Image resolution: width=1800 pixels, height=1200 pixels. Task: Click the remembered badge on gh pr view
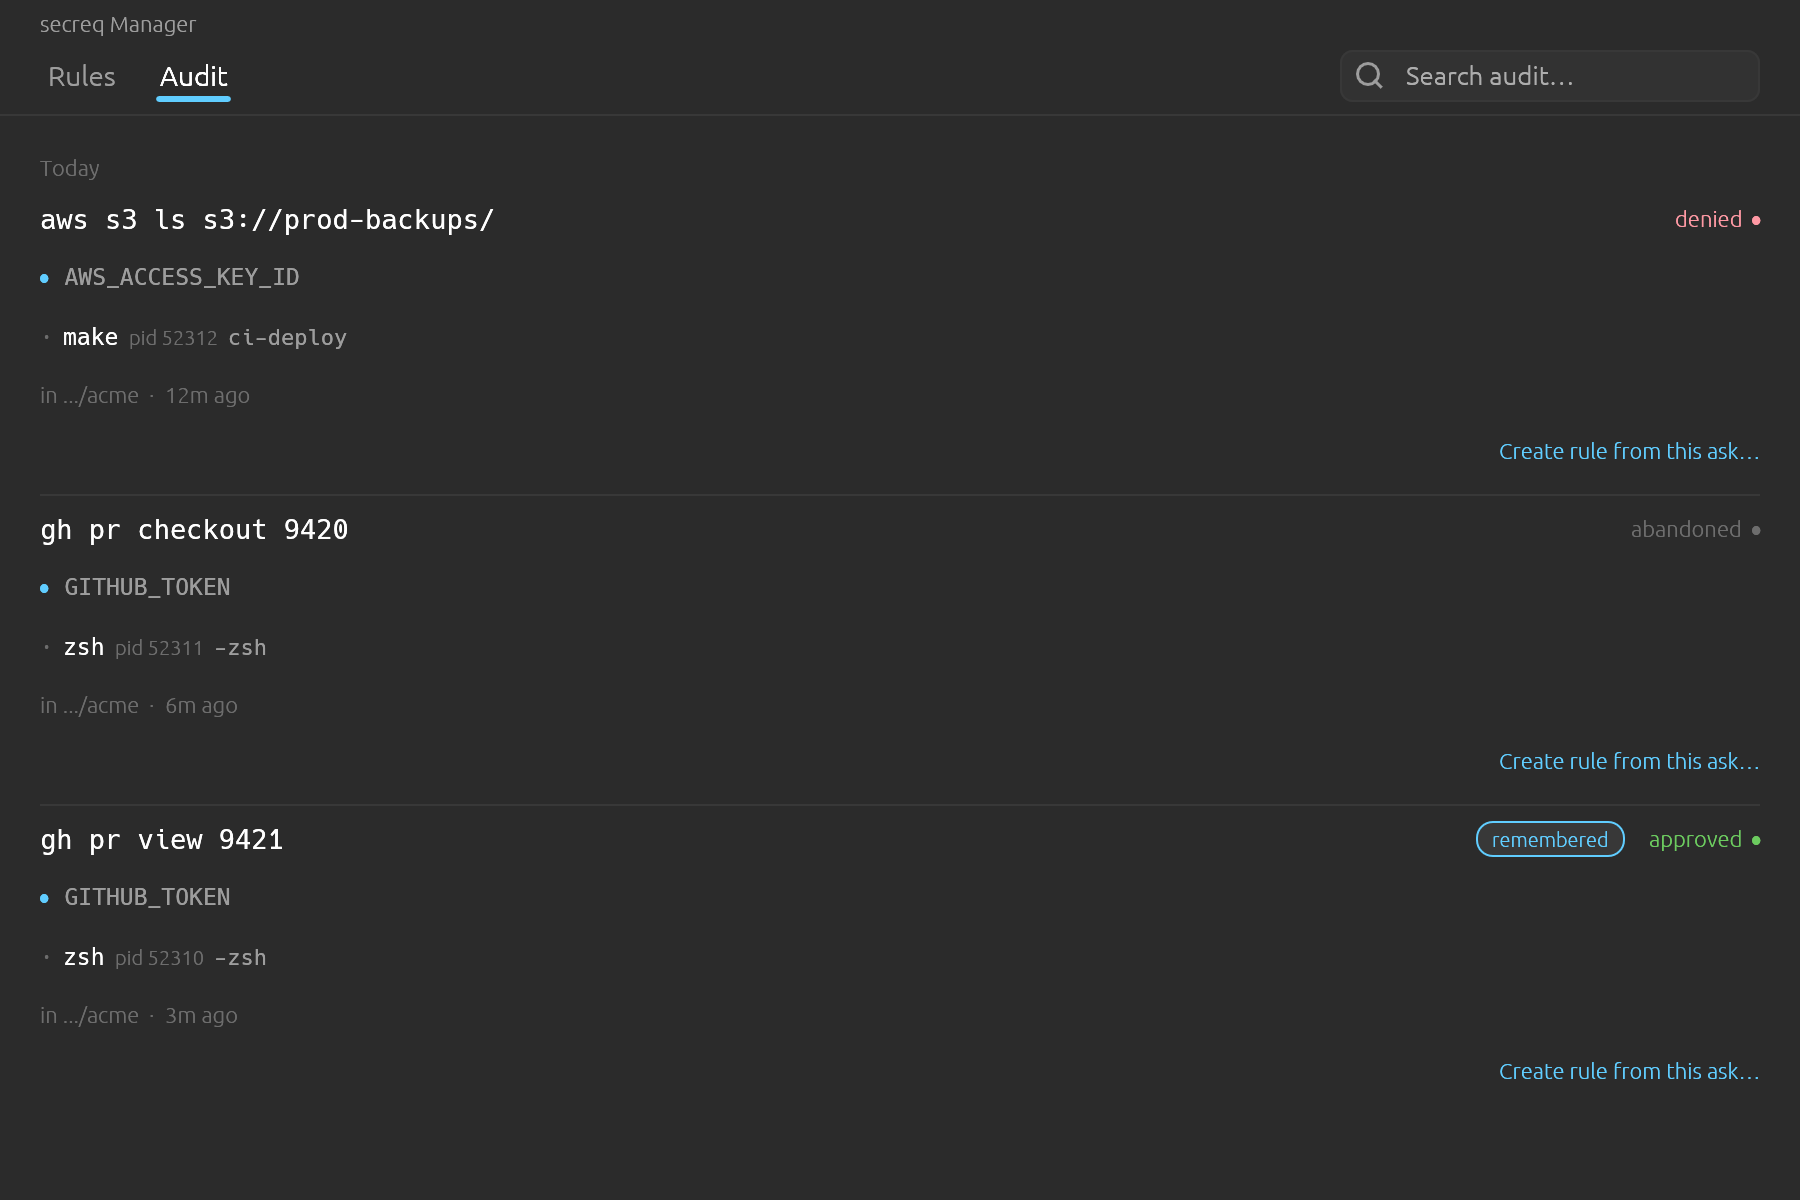(x=1550, y=840)
